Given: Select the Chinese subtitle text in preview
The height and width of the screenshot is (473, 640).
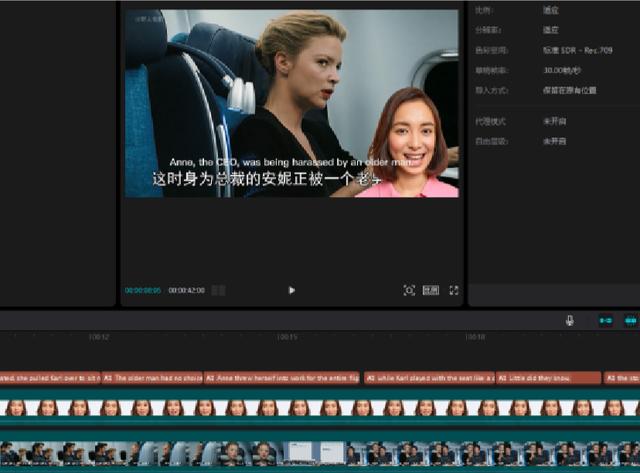Looking at the screenshot, I should 266,180.
